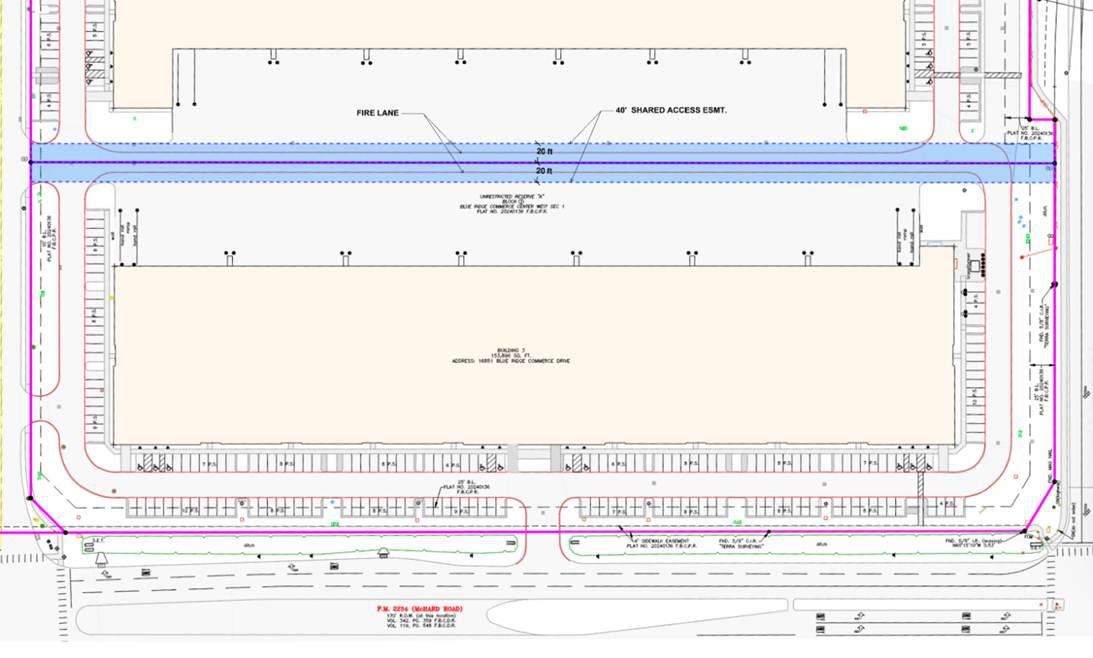Select the 40' SHARED ACCESS ESMT. label
This screenshot has height=658, width=1093.
click(671, 110)
